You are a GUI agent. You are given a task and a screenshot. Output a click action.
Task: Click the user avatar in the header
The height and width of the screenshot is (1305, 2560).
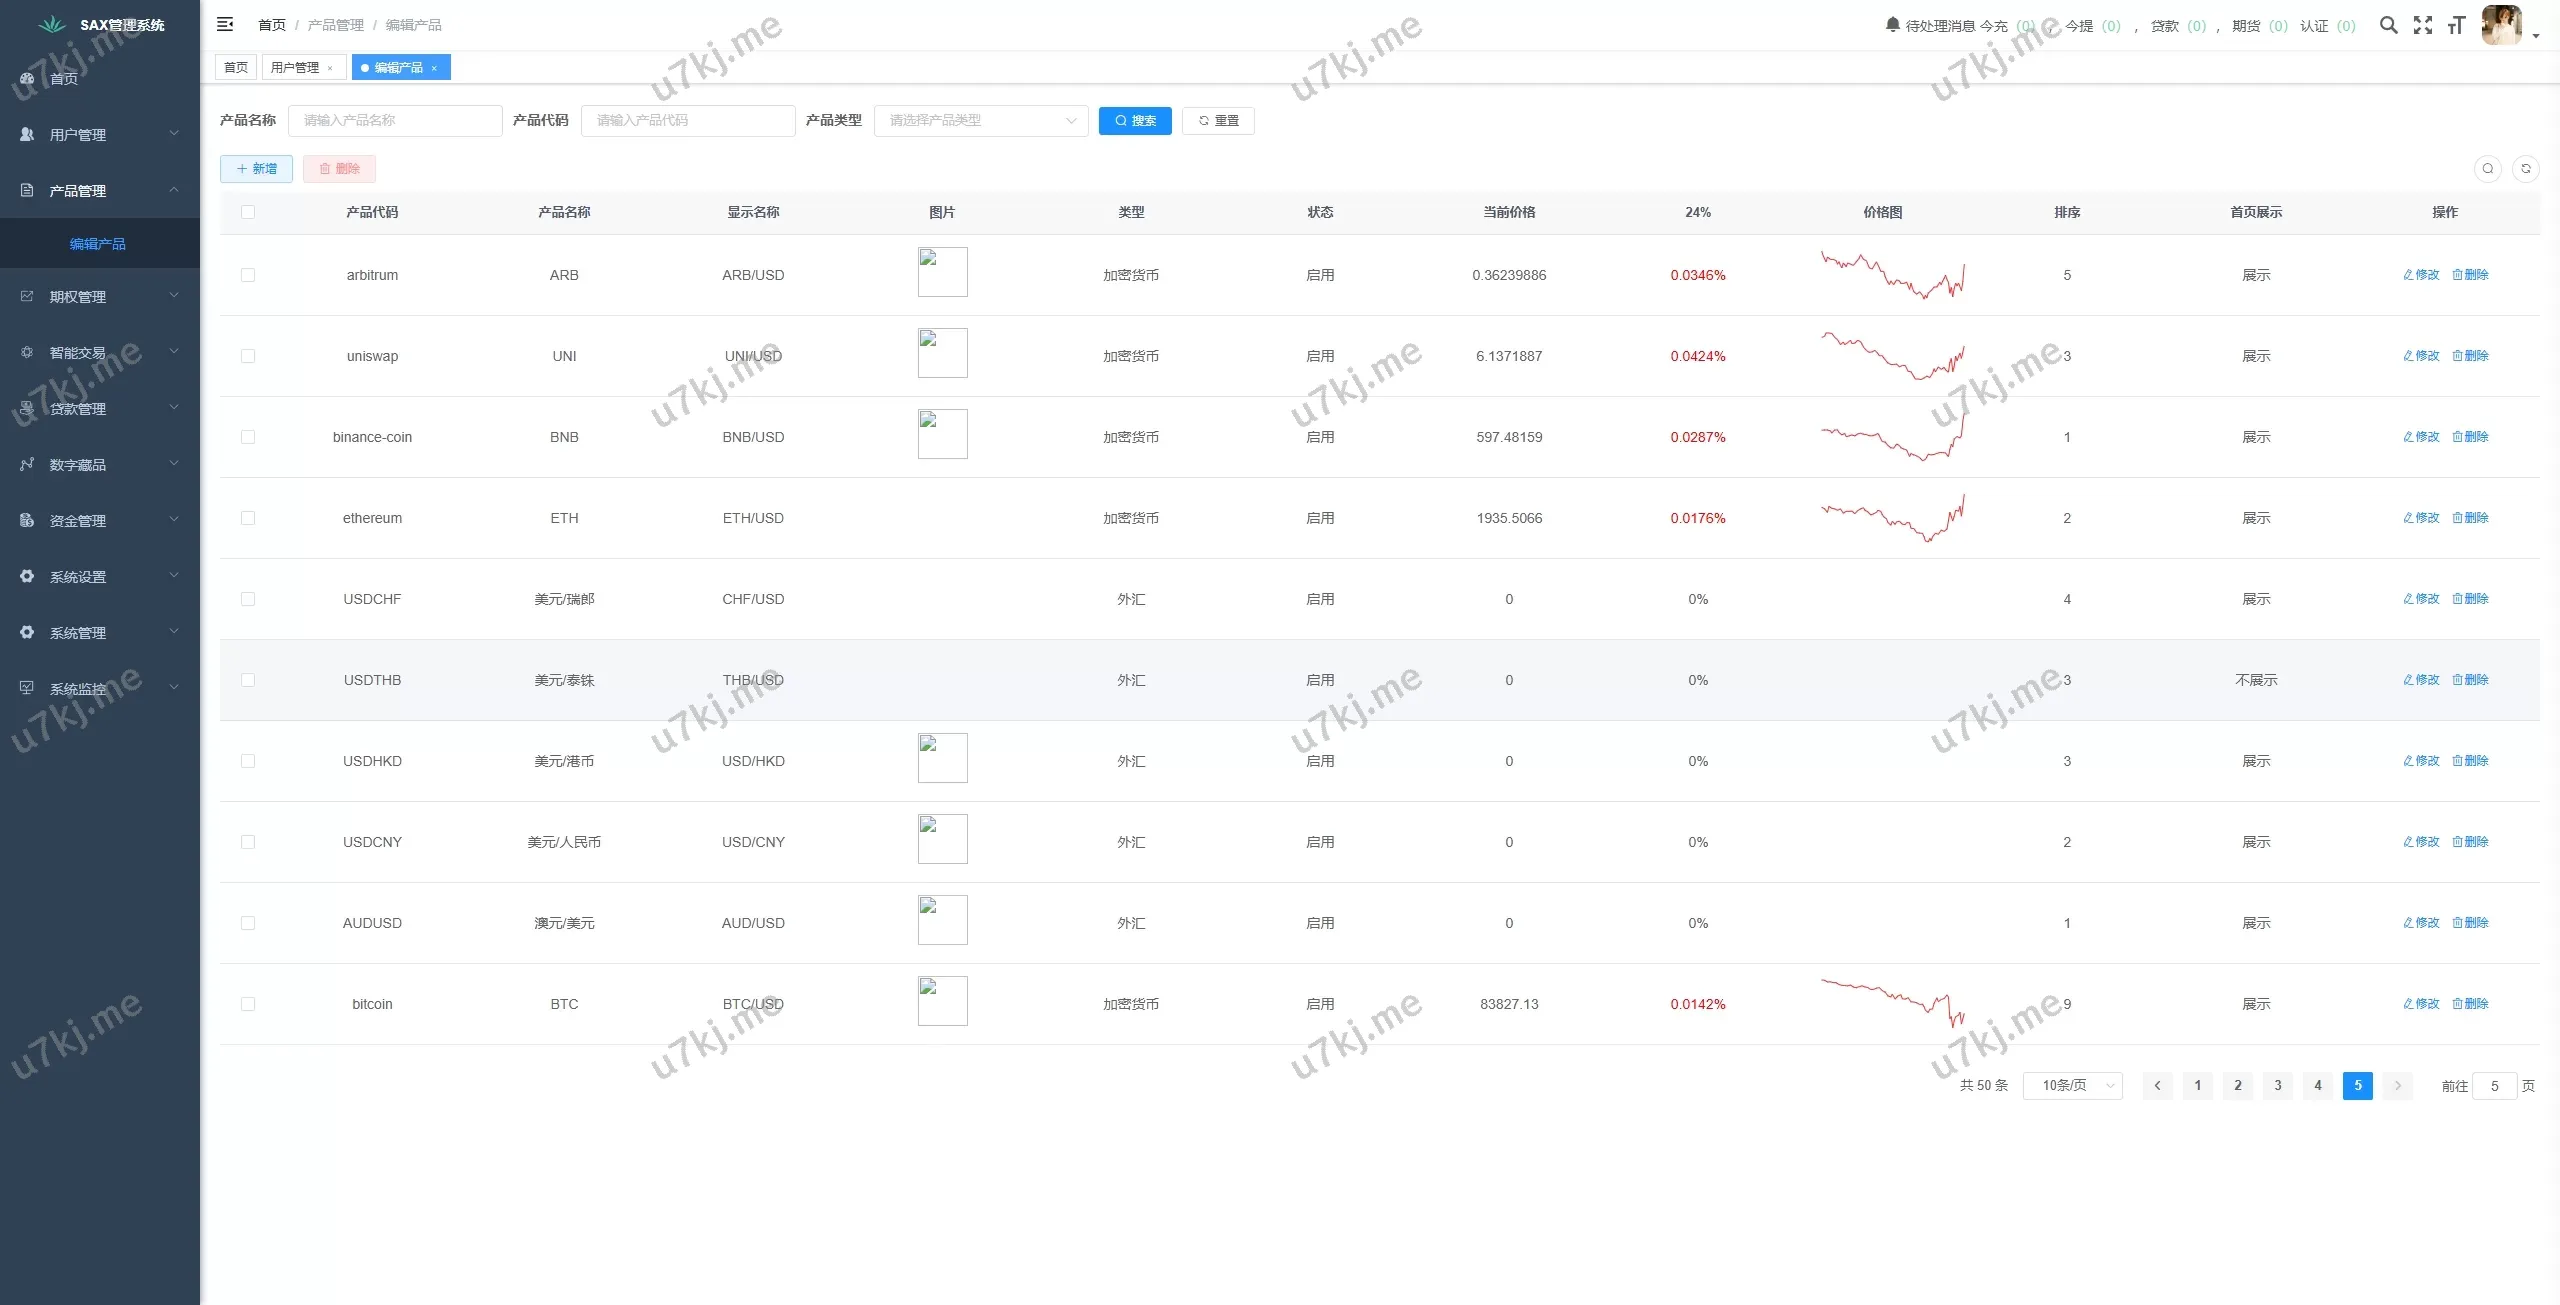pos(2502,25)
